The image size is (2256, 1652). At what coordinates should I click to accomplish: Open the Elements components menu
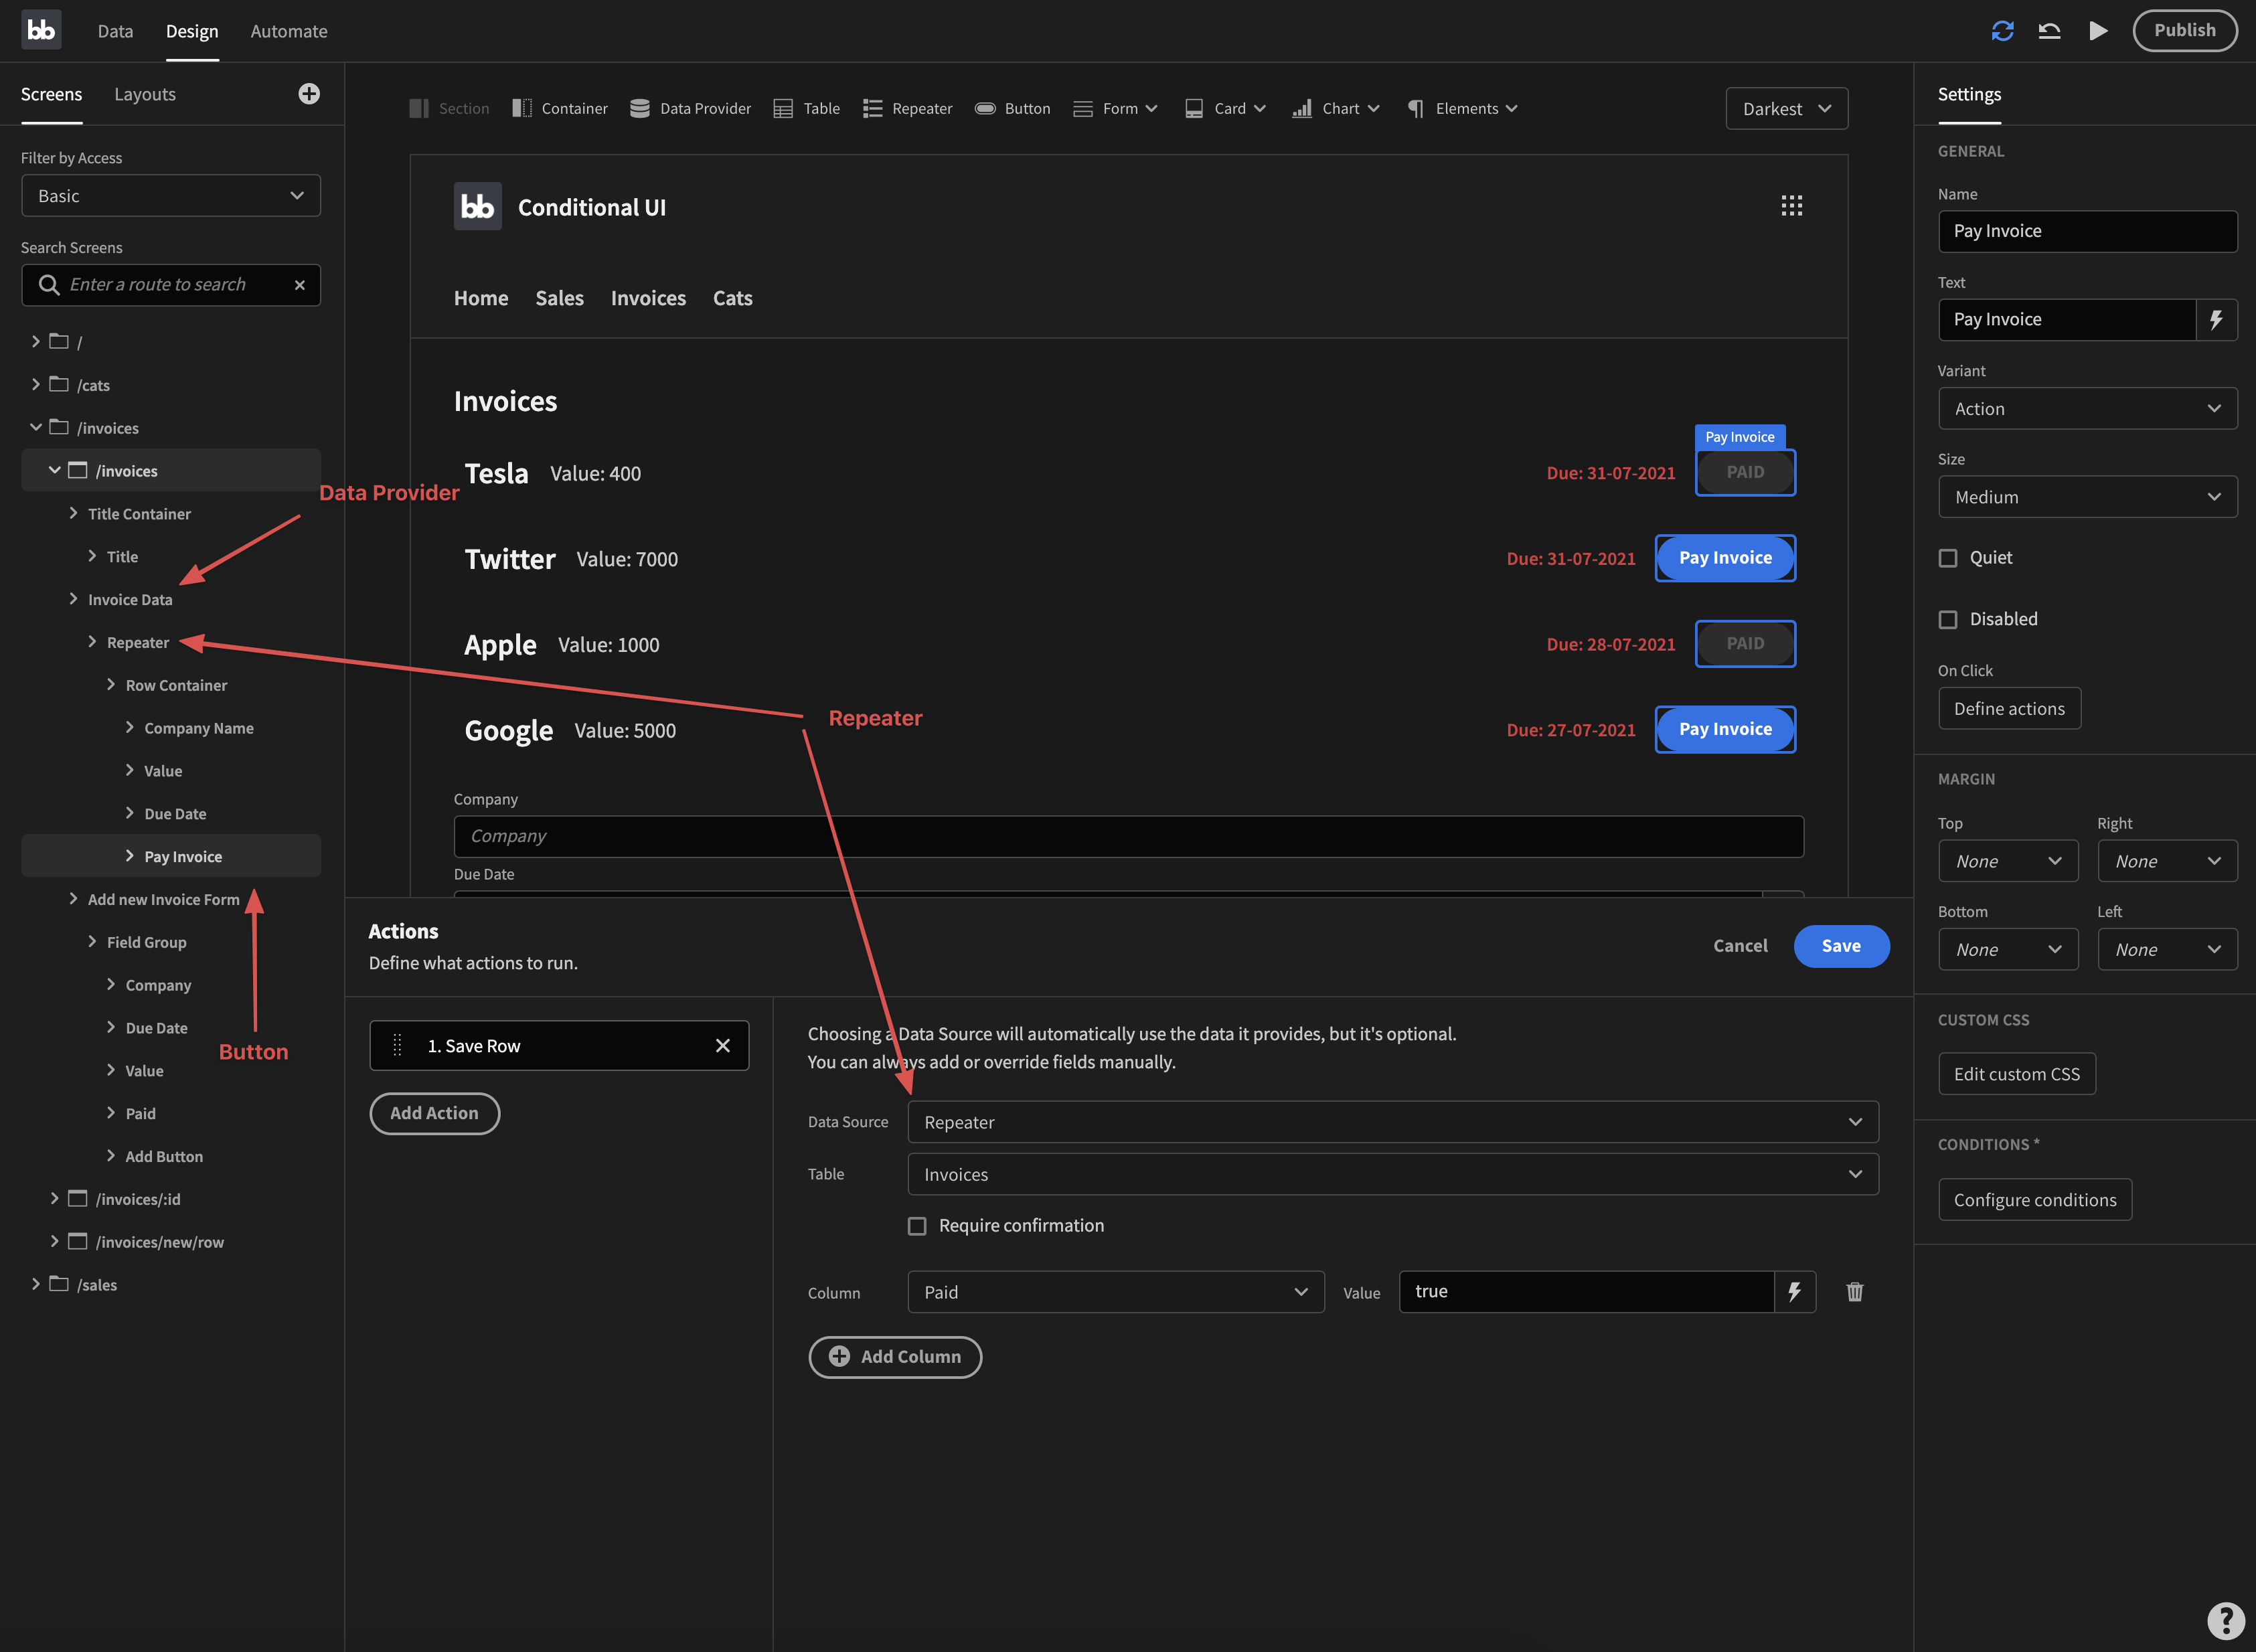1463,108
